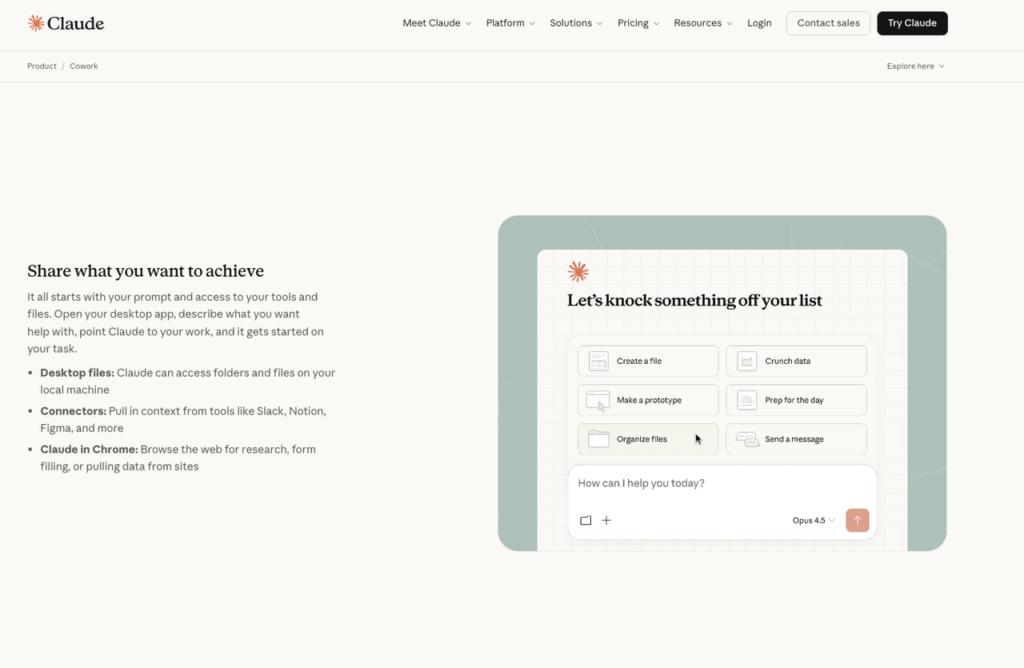
Task: Open the Platform menu
Action: coord(509,22)
